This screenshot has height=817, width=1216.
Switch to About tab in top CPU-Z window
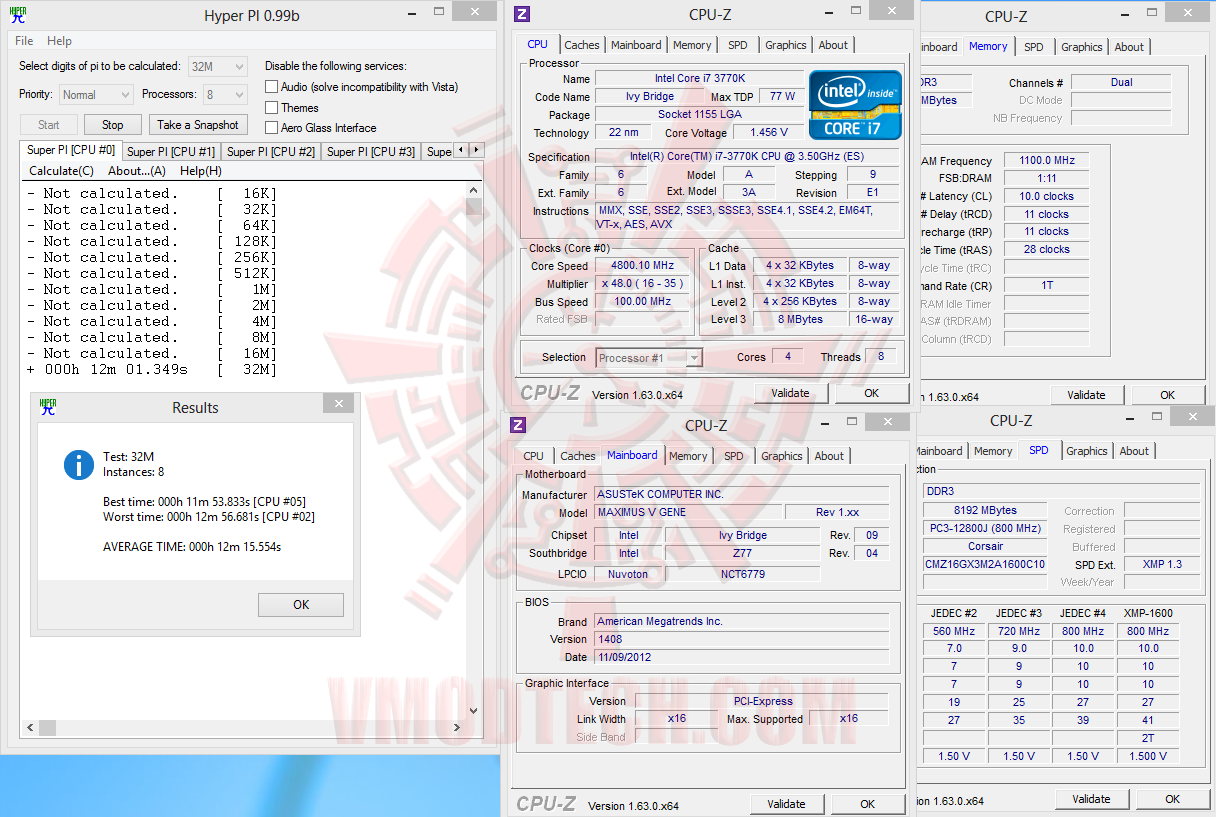coord(833,45)
